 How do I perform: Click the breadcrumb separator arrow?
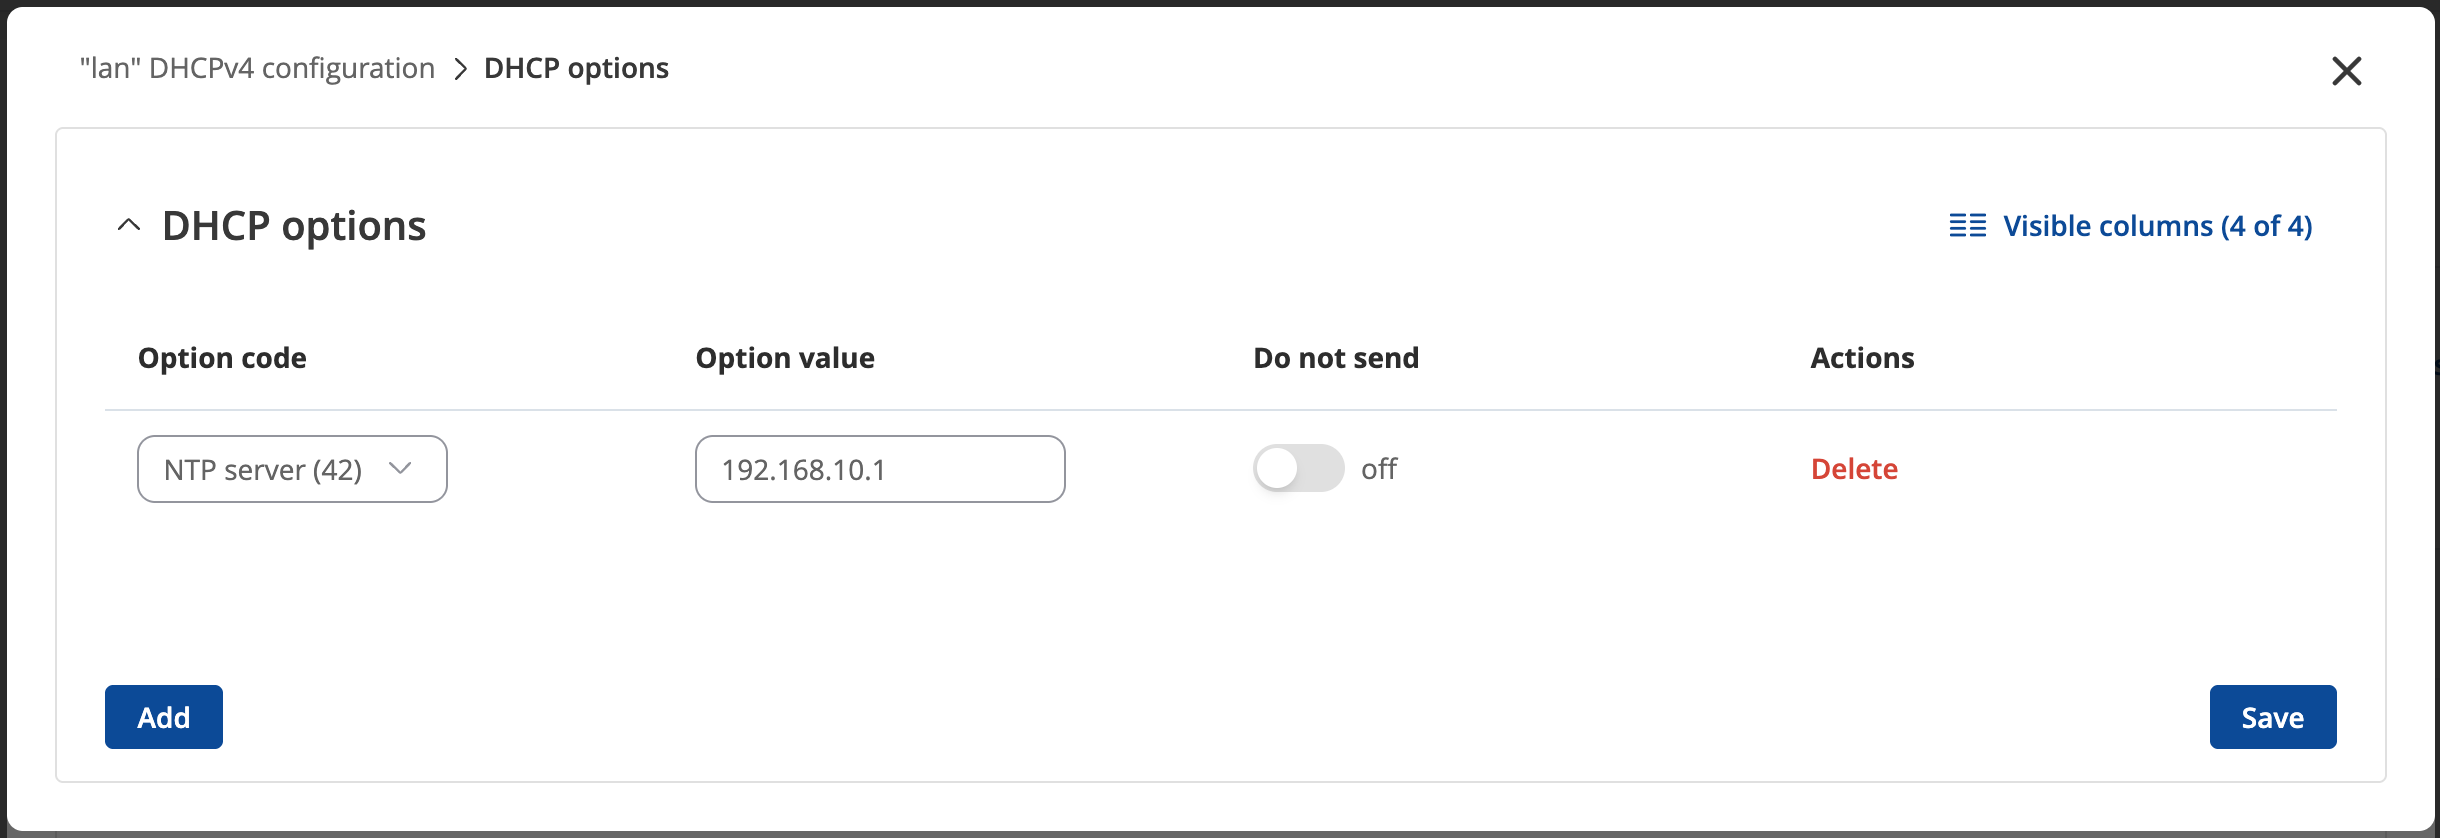click(x=460, y=69)
